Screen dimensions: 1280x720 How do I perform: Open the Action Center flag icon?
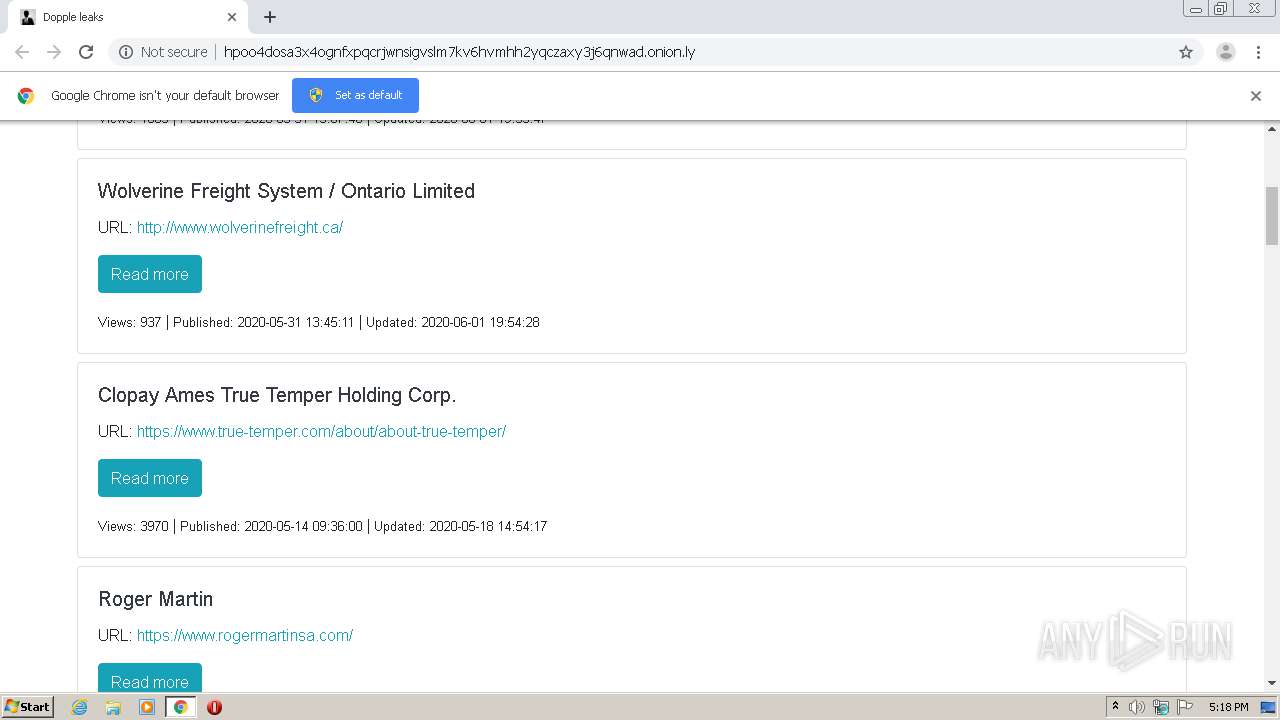pyautogui.click(x=1185, y=707)
